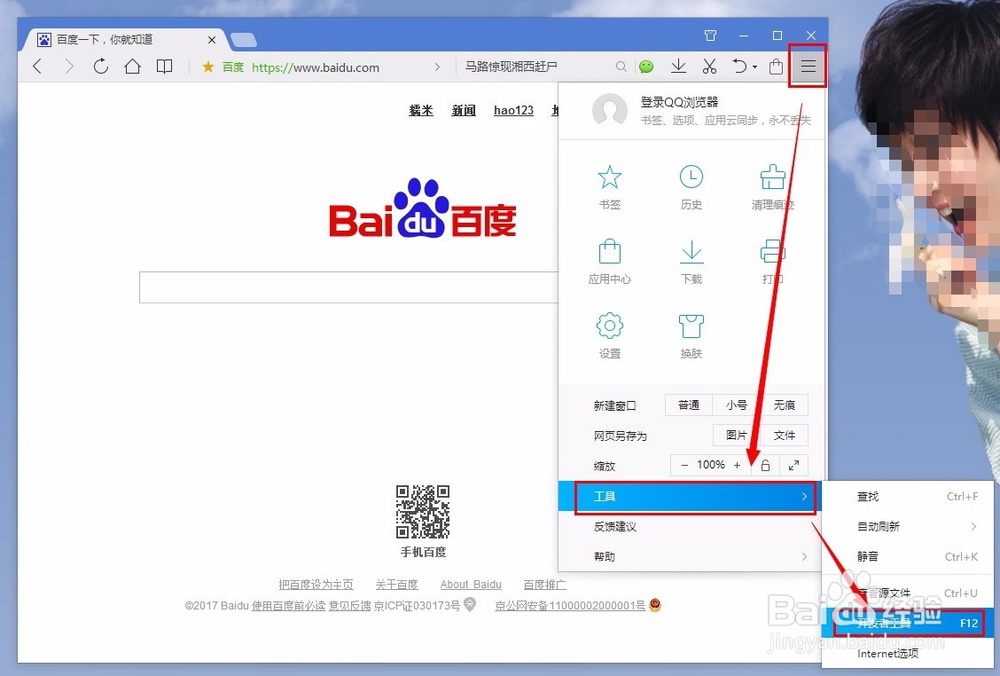Open the 新闻 news link
This screenshot has width=1000, height=676.
[x=464, y=110]
